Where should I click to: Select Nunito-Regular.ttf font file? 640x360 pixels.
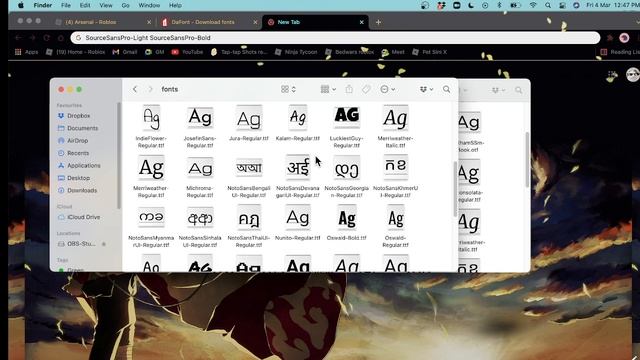pyautogui.click(x=298, y=223)
